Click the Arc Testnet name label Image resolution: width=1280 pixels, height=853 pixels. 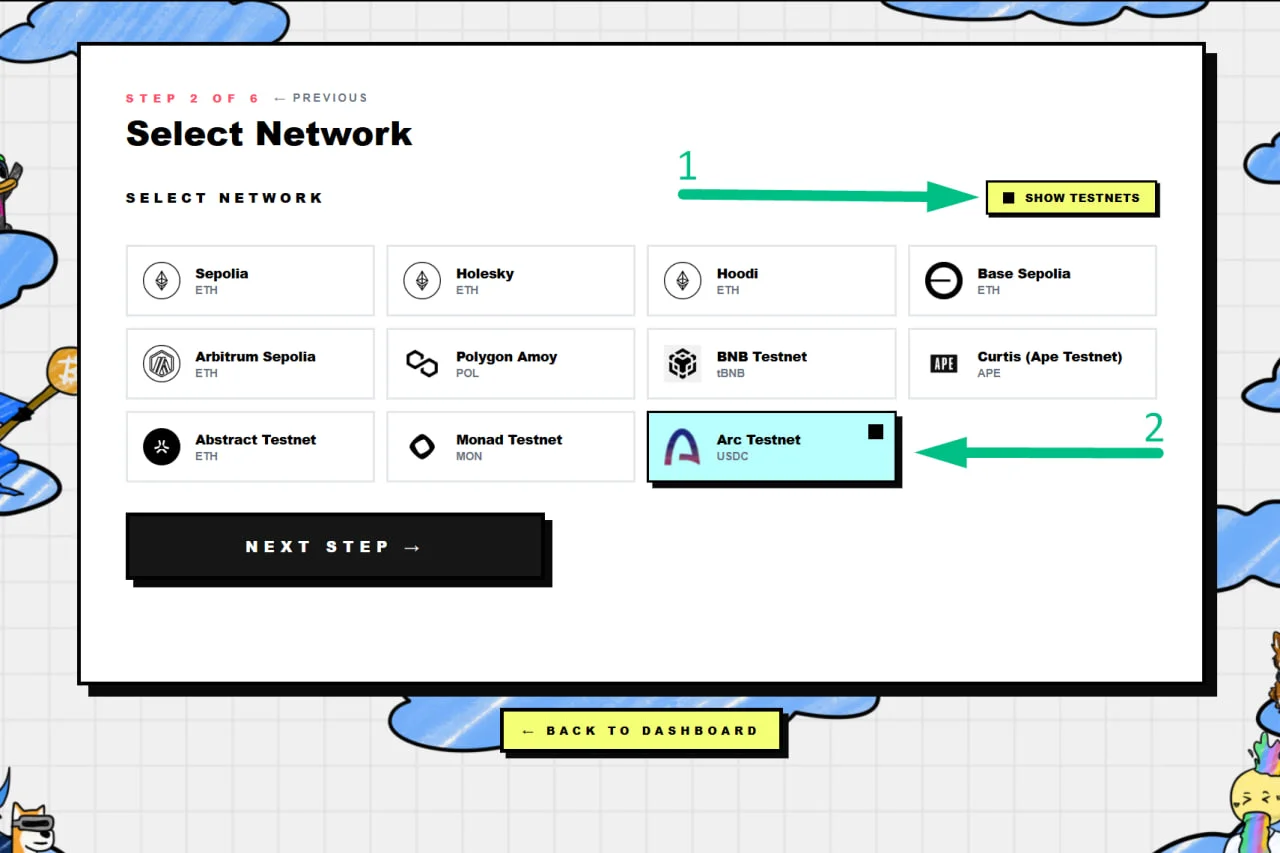click(x=759, y=439)
